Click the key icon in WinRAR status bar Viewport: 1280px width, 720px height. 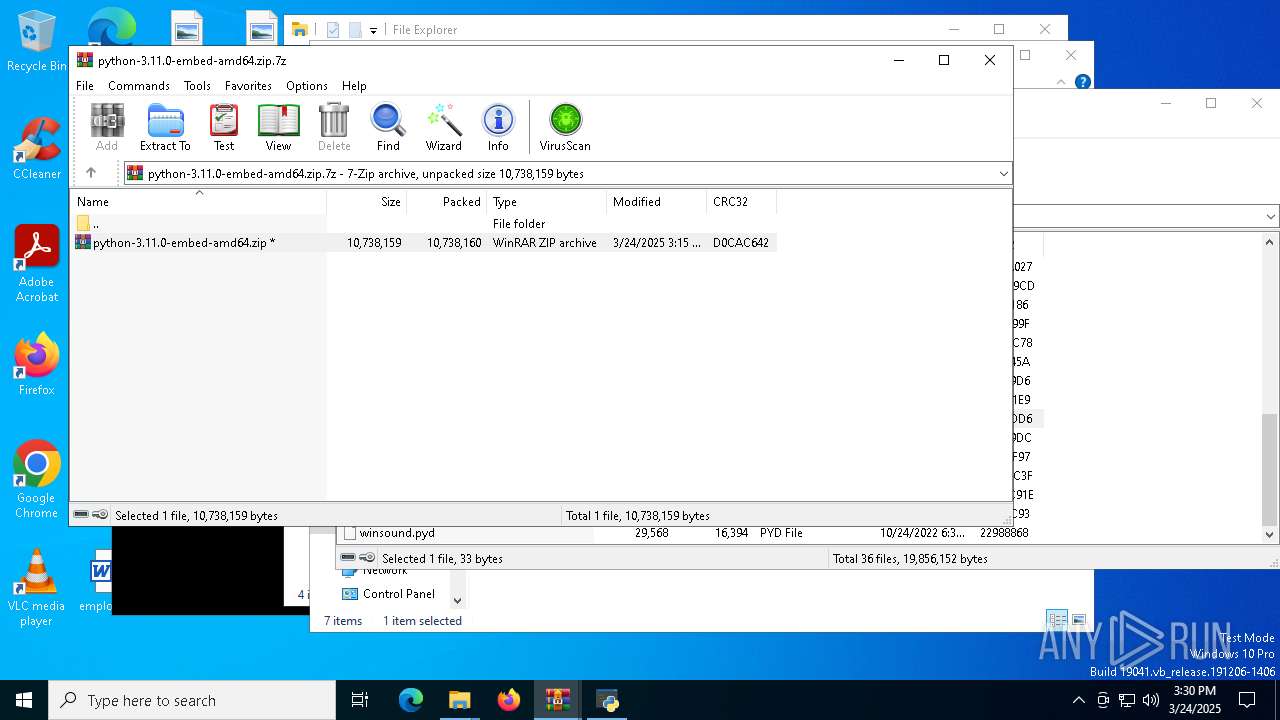click(x=100, y=515)
